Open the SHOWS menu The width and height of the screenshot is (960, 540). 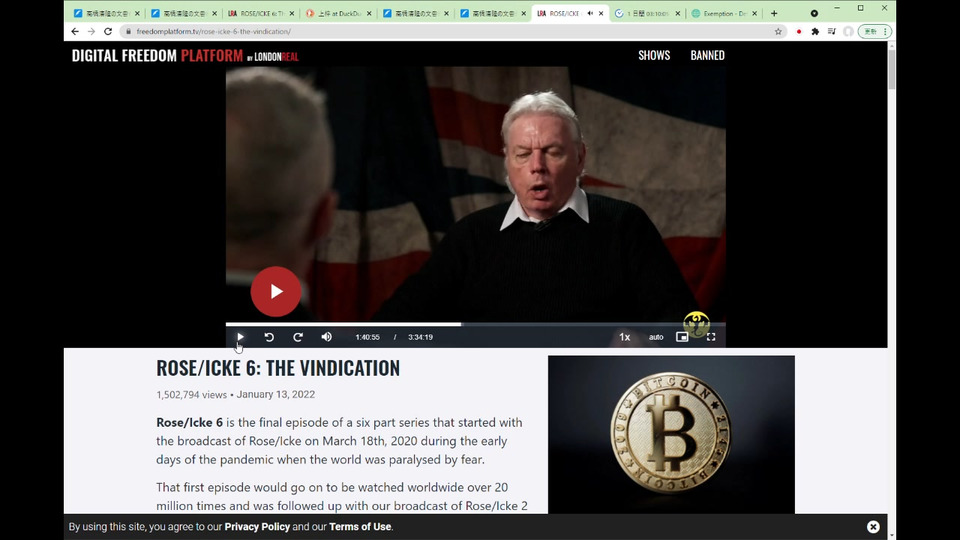(x=654, y=55)
